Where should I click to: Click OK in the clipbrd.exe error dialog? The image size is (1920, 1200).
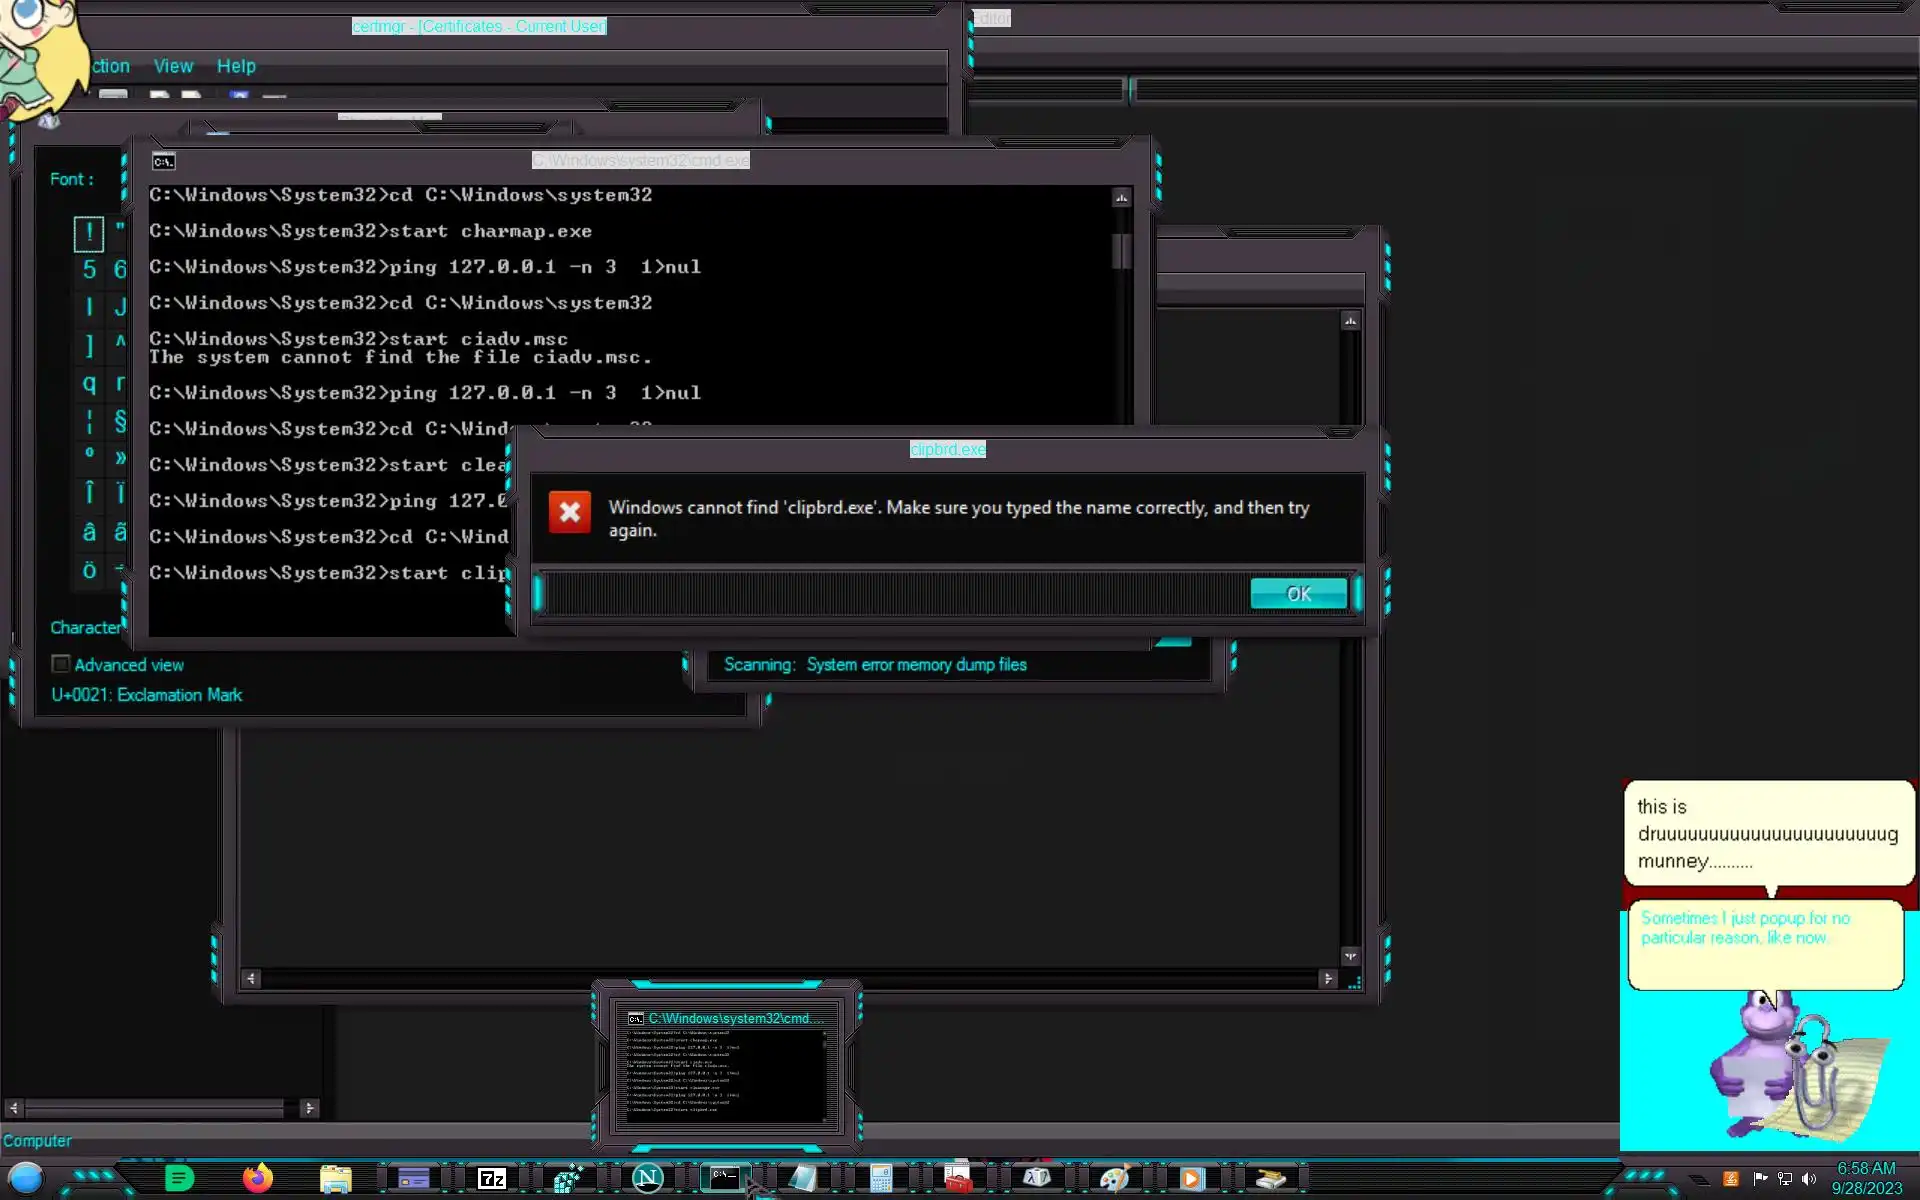(1298, 594)
